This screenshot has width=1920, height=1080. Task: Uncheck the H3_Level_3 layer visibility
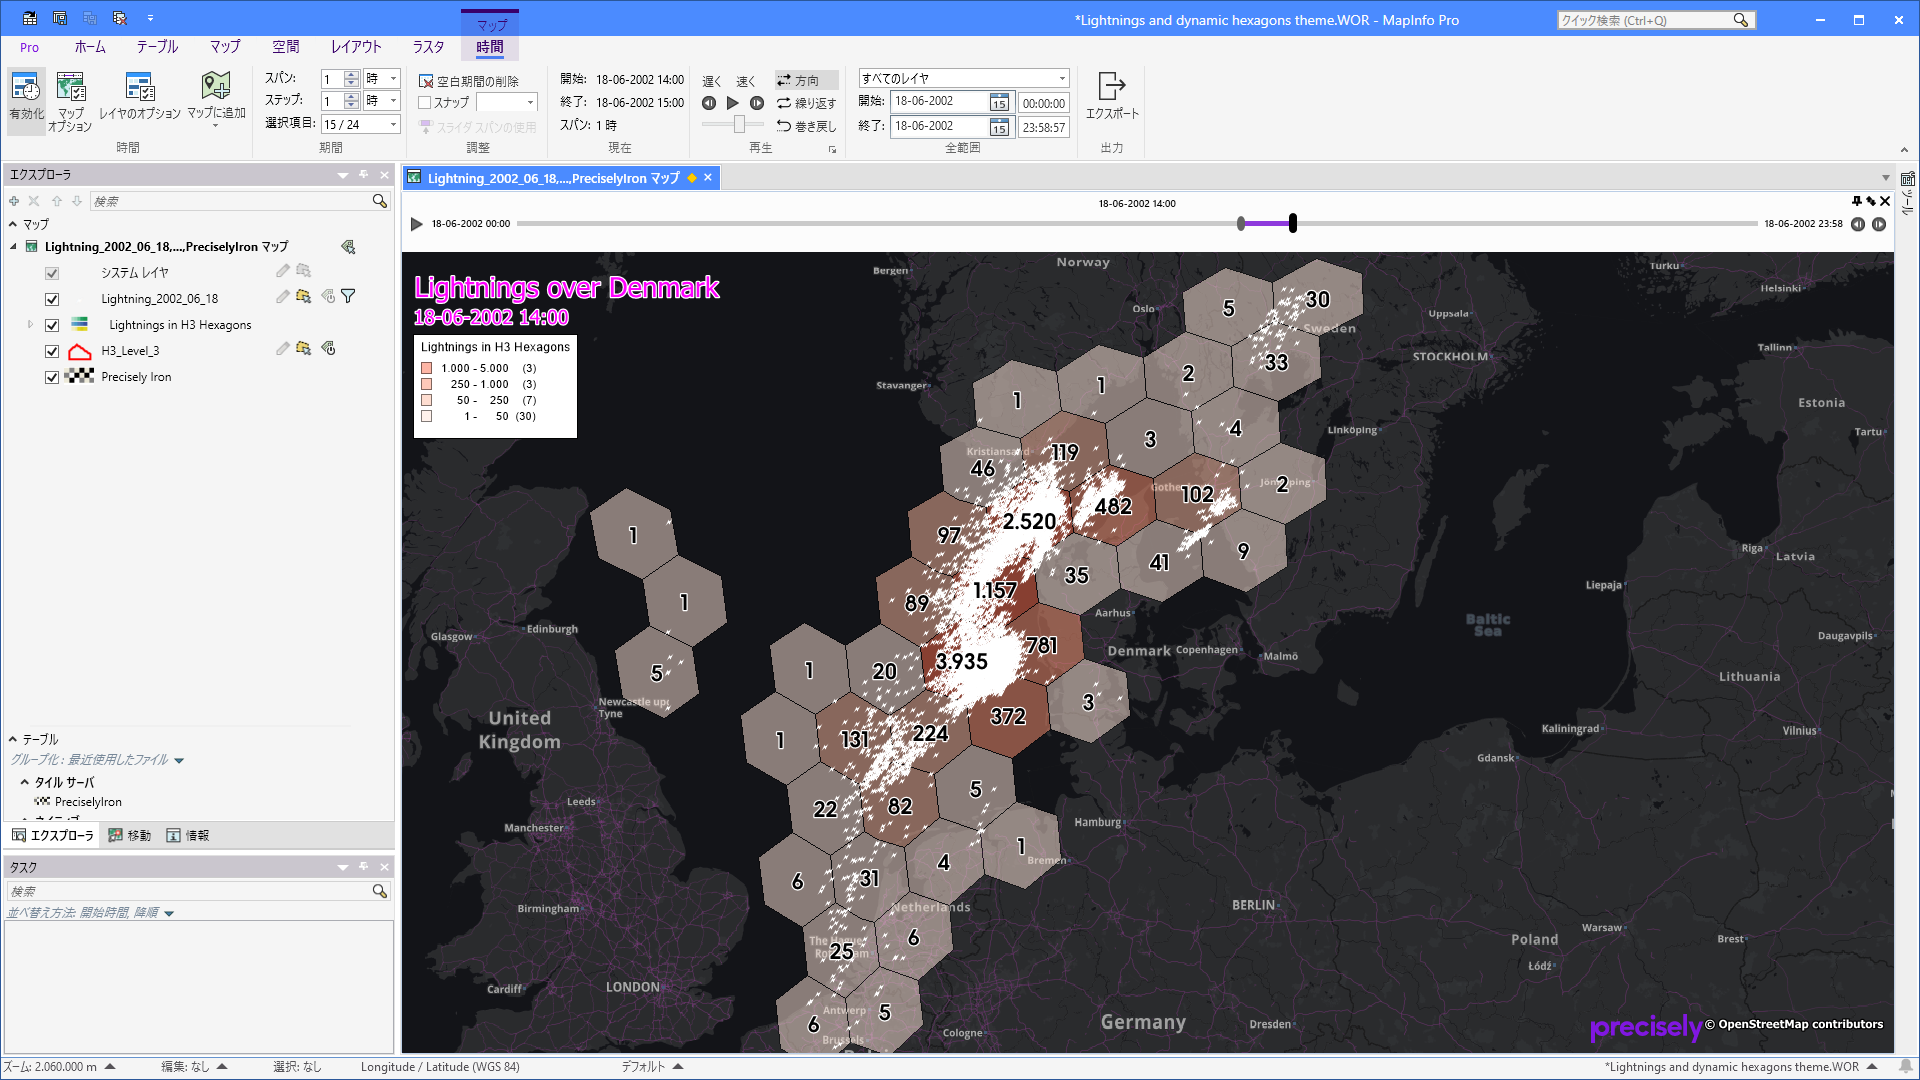(51, 351)
